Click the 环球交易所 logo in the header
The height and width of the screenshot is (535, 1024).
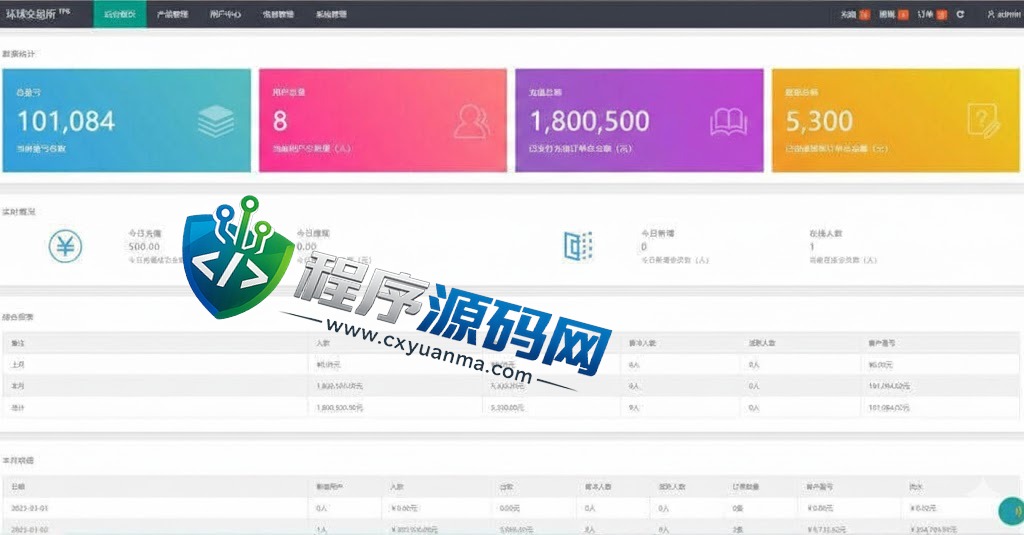coord(37,13)
